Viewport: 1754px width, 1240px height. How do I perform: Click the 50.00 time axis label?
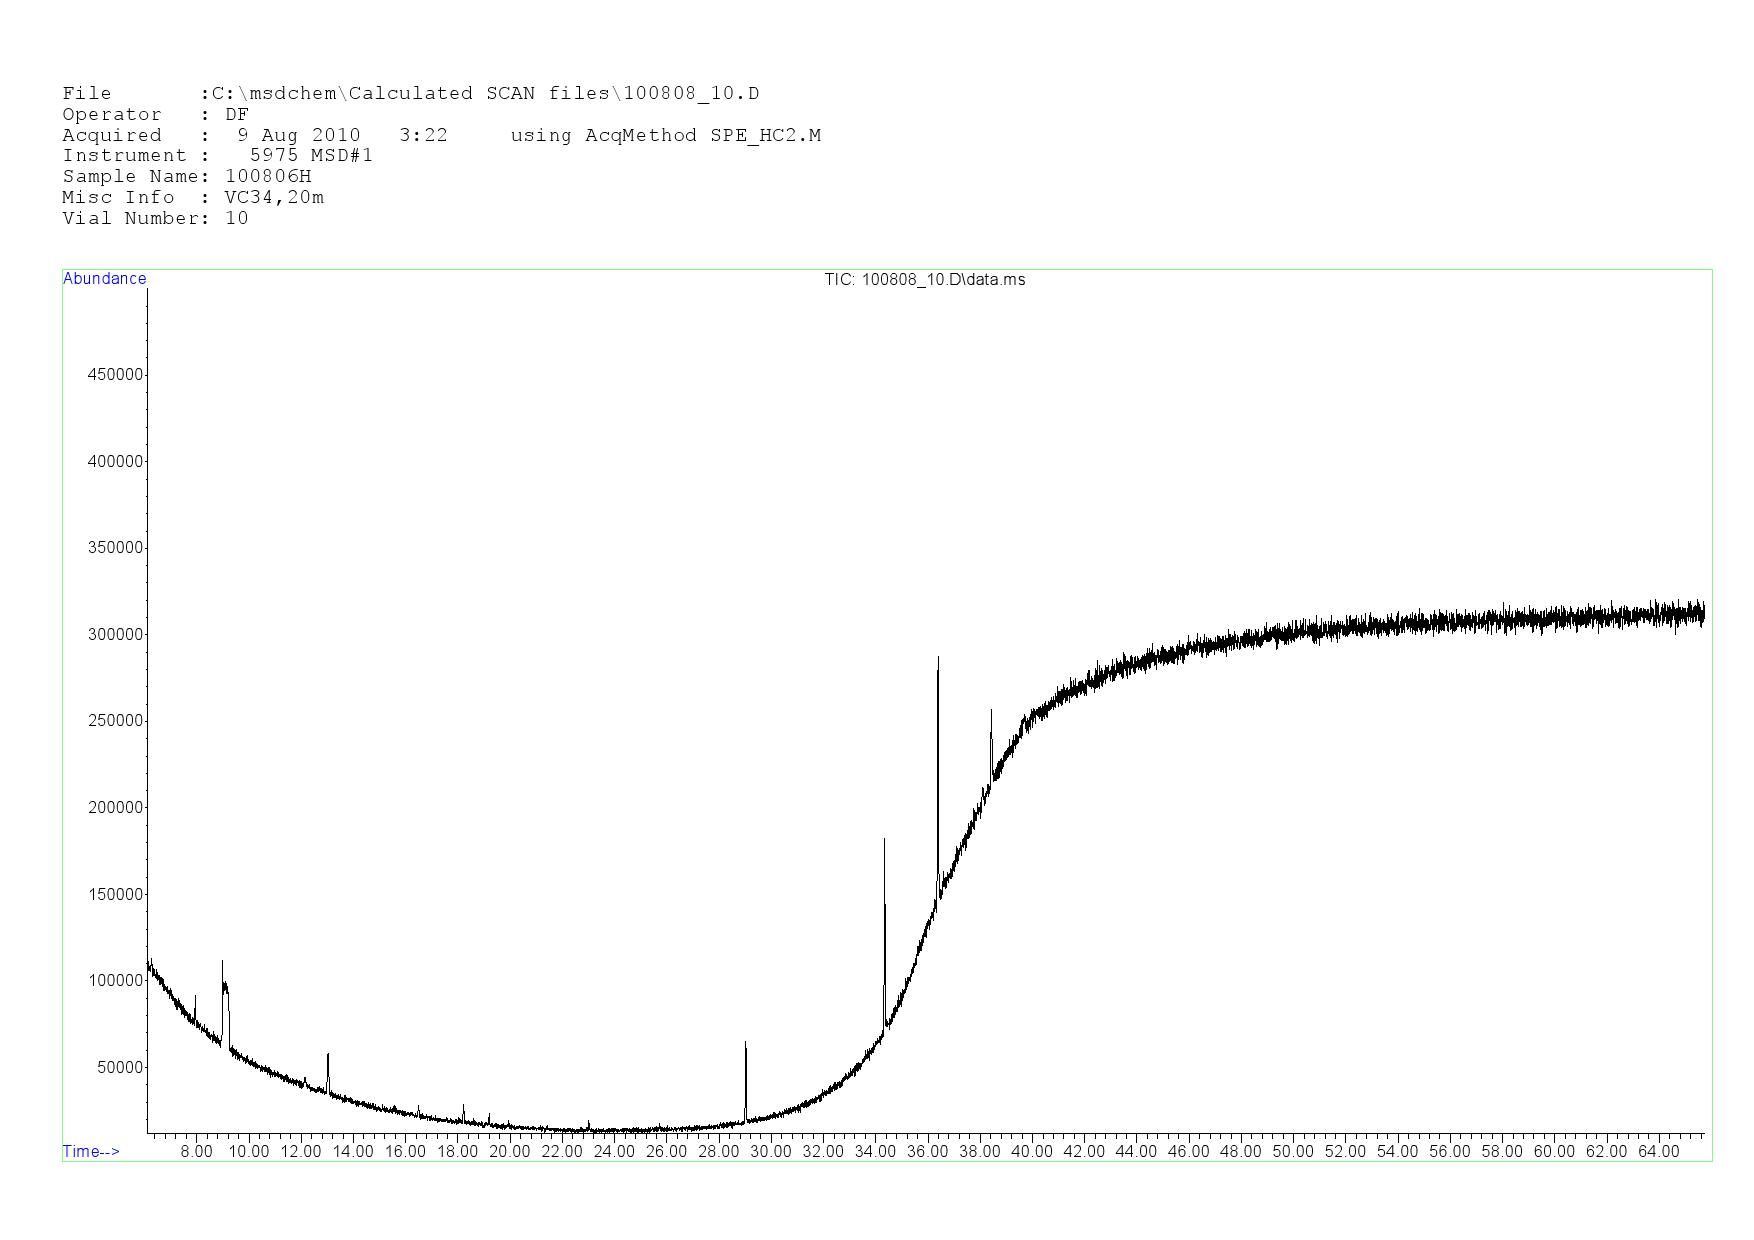pos(1292,1152)
